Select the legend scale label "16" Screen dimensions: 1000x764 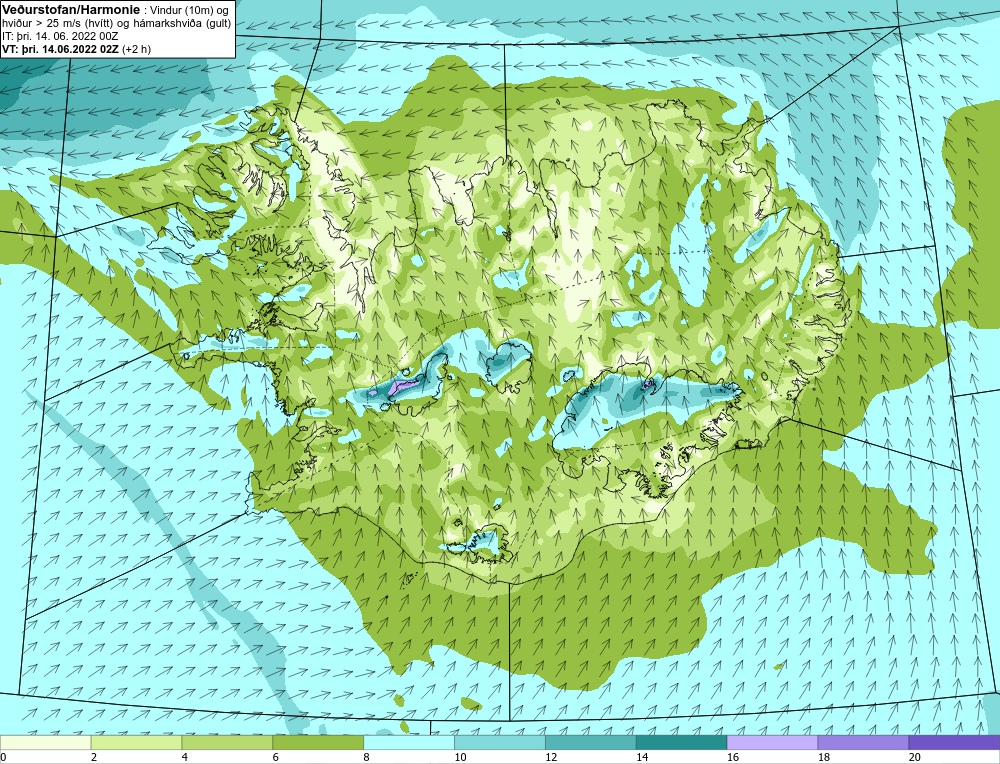coord(733,757)
